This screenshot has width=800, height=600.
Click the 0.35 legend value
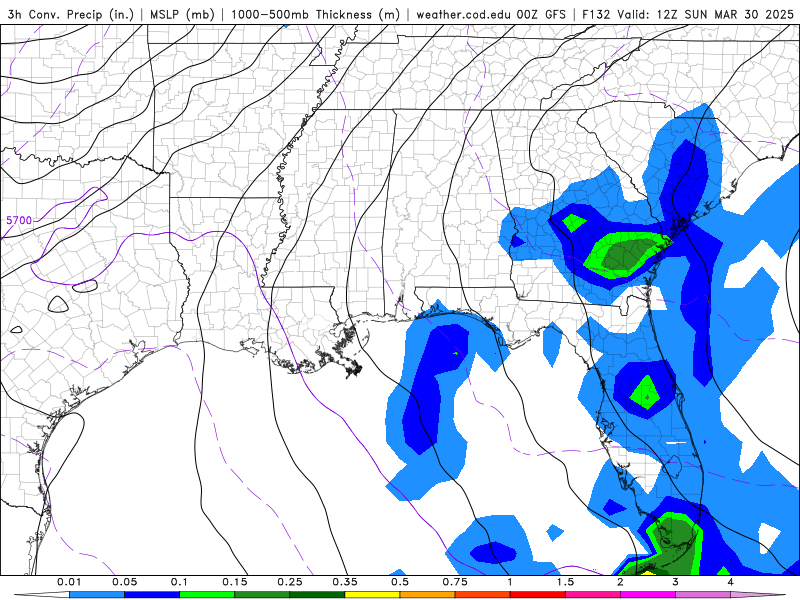[x=345, y=582]
